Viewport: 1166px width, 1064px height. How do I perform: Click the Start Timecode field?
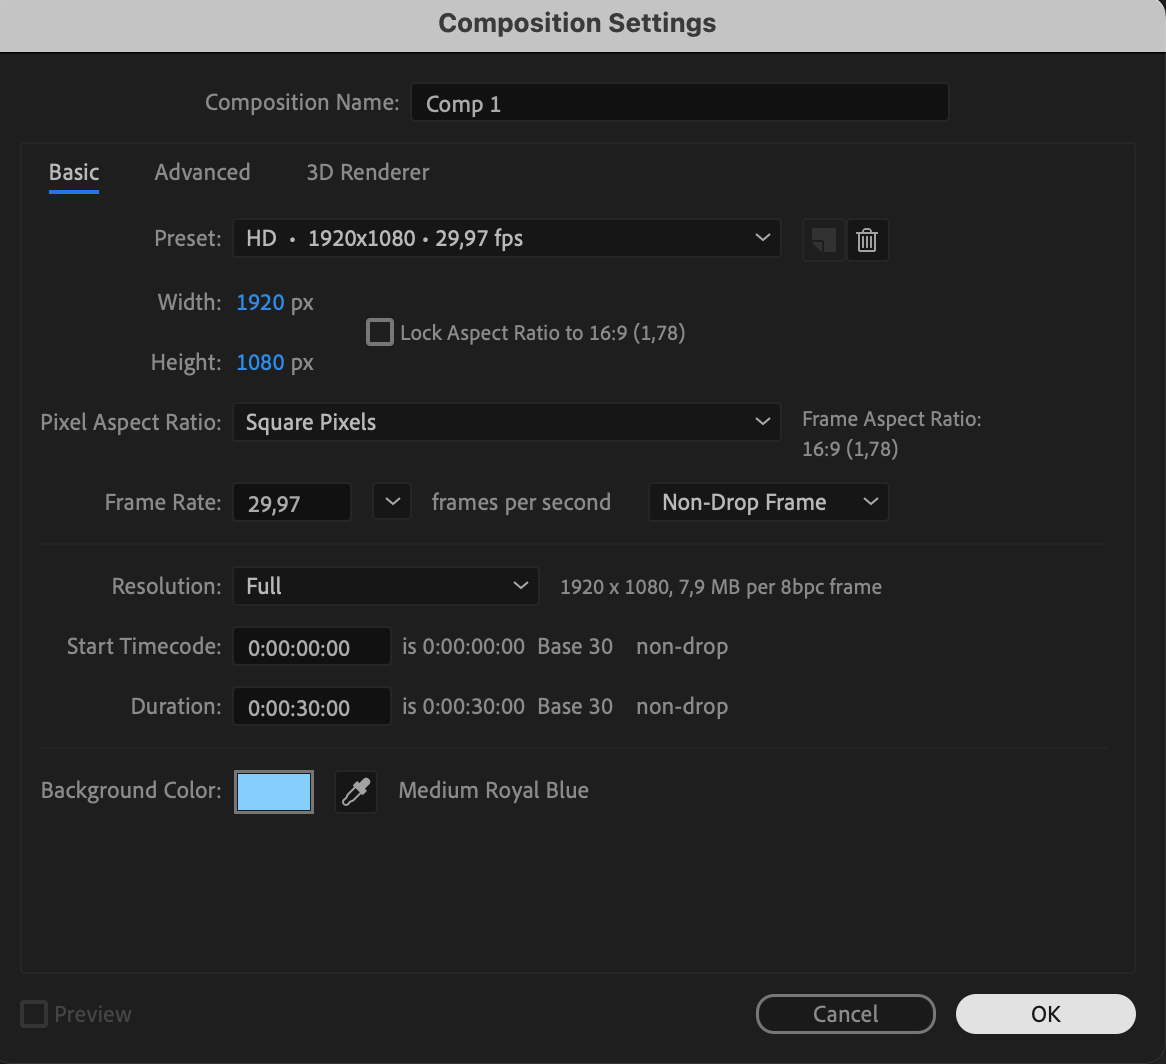tap(311, 647)
